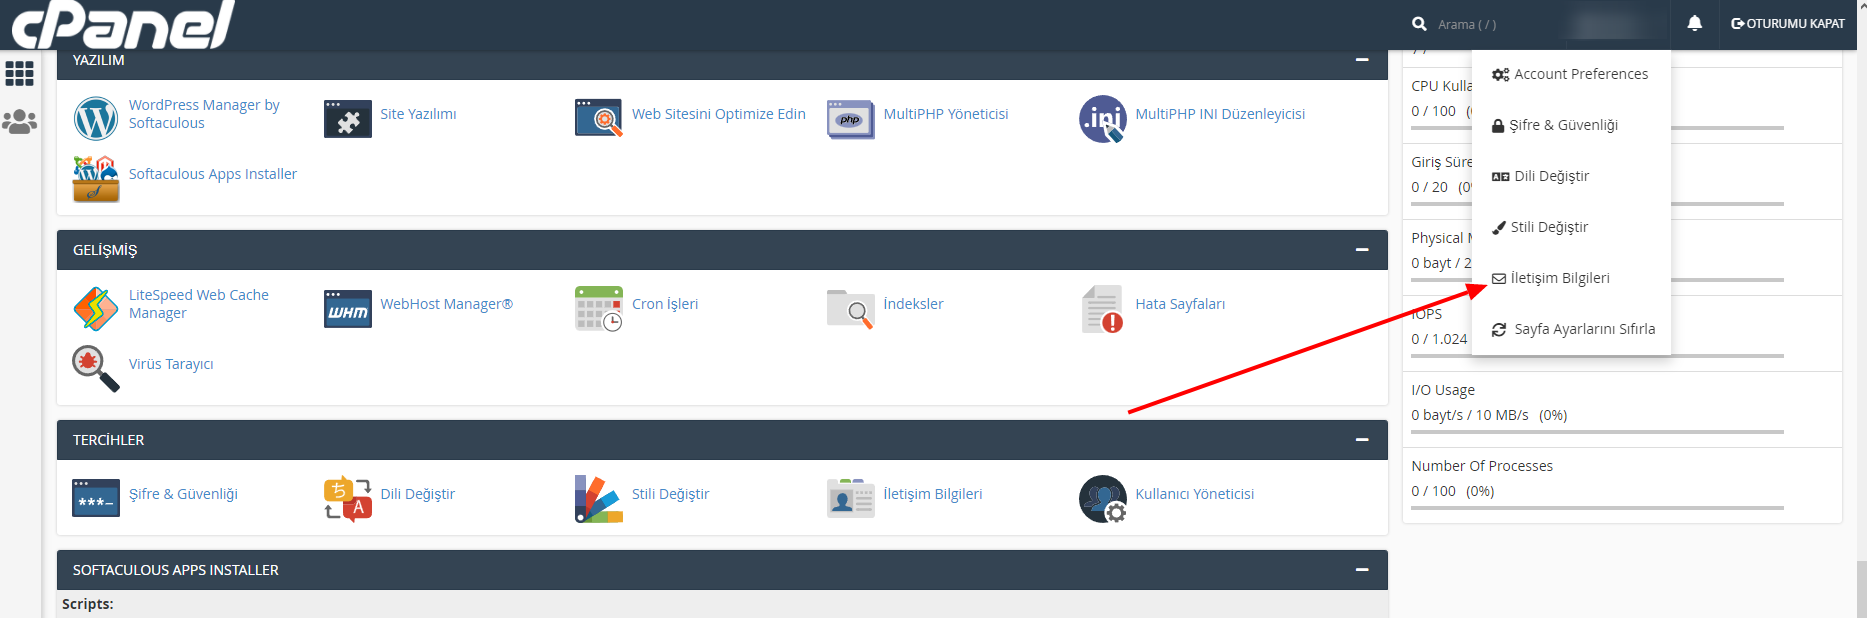Collapse the YAZILIM section
This screenshot has height=618, width=1867.
1362,60
